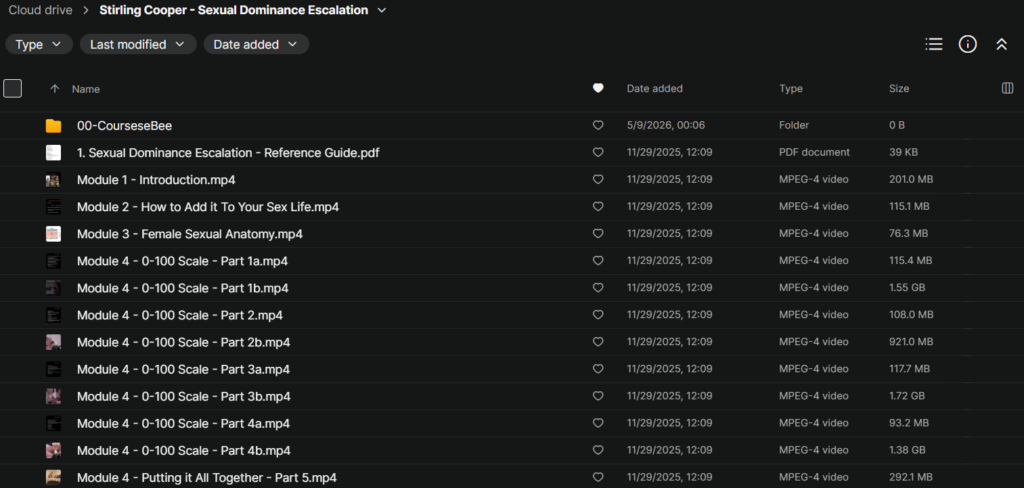The height and width of the screenshot is (488, 1024).
Task: Open column settings icon beside Size
Action: coord(1007,88)
